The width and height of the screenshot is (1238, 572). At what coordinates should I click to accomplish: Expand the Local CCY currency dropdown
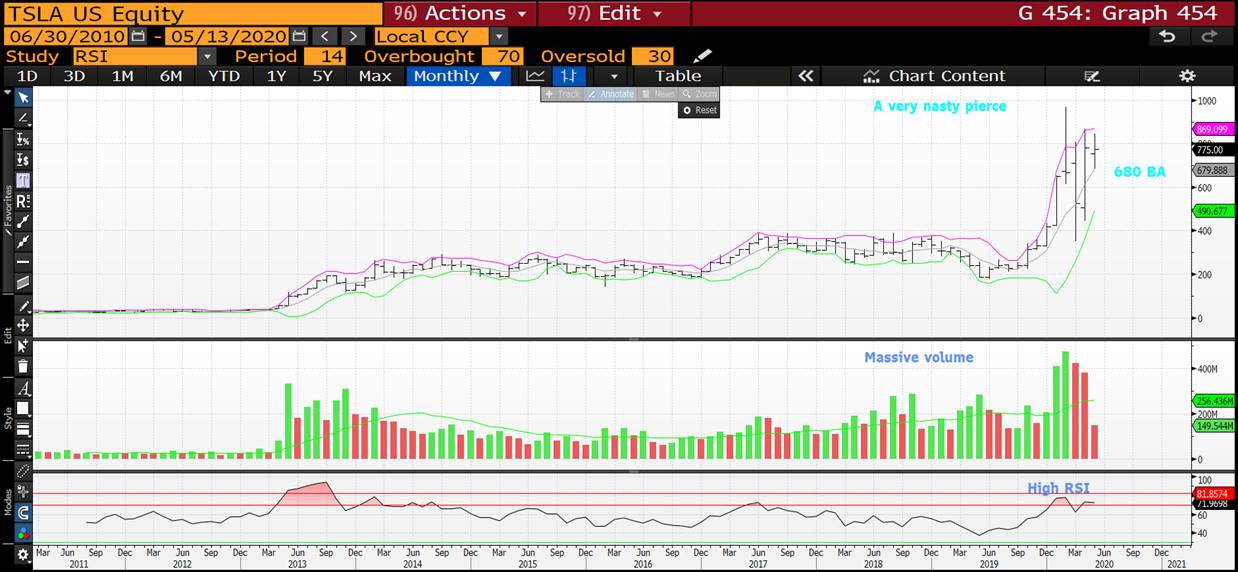click(x=499, y=36)
